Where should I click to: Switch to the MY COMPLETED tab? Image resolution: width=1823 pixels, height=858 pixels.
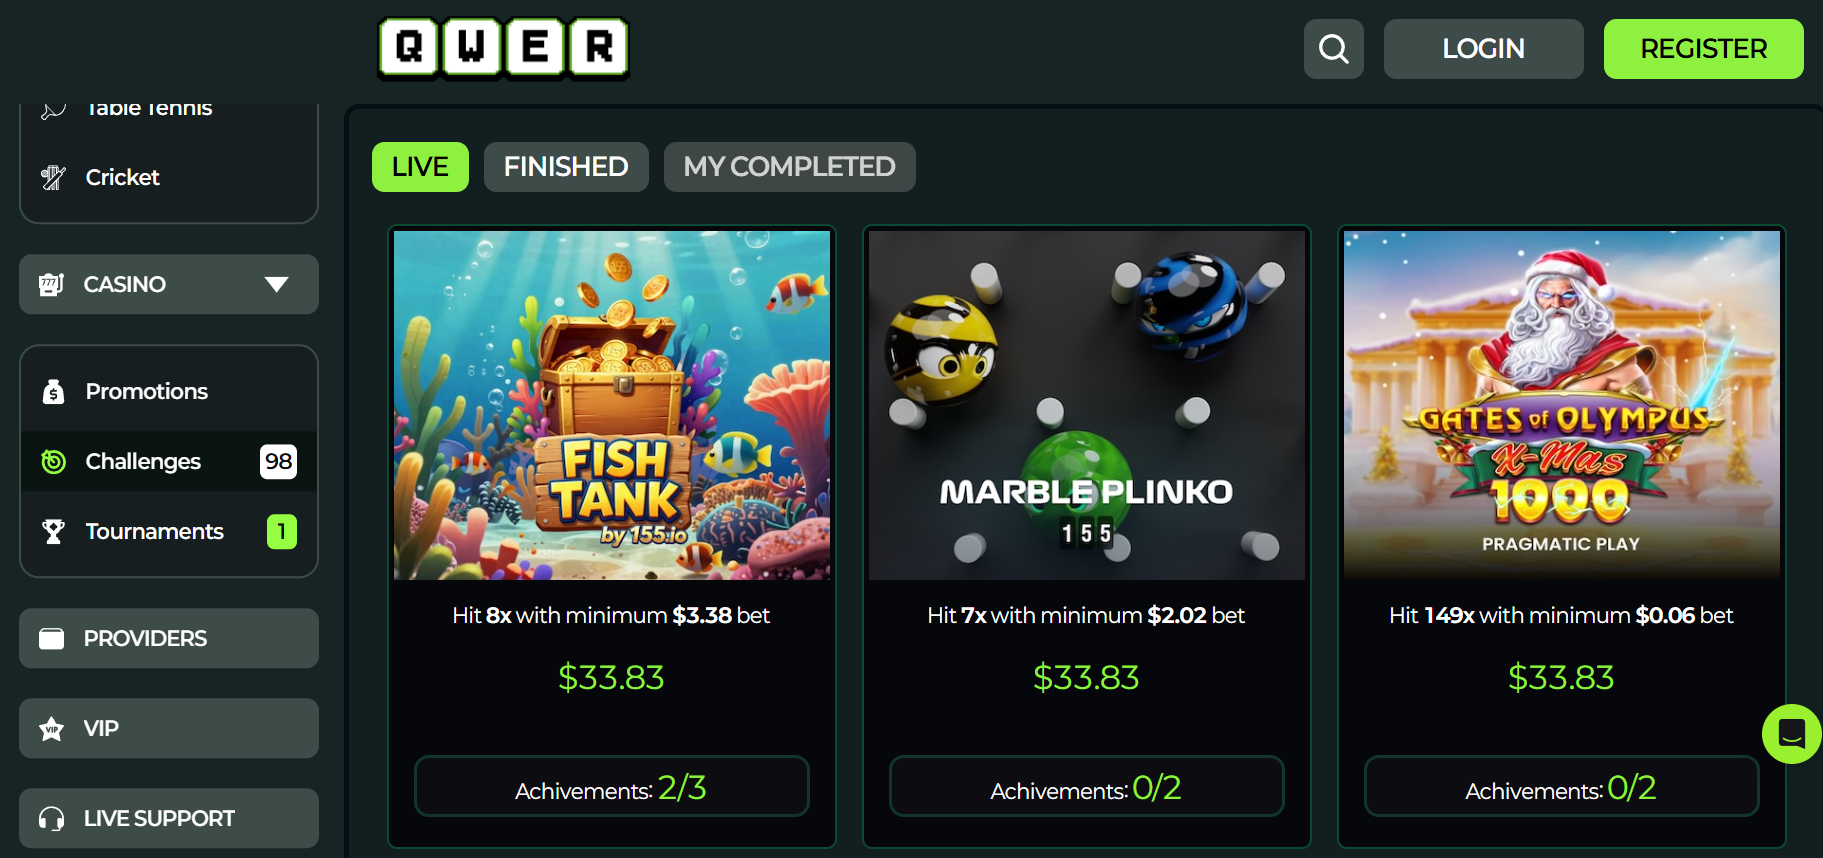pos(789,166)
